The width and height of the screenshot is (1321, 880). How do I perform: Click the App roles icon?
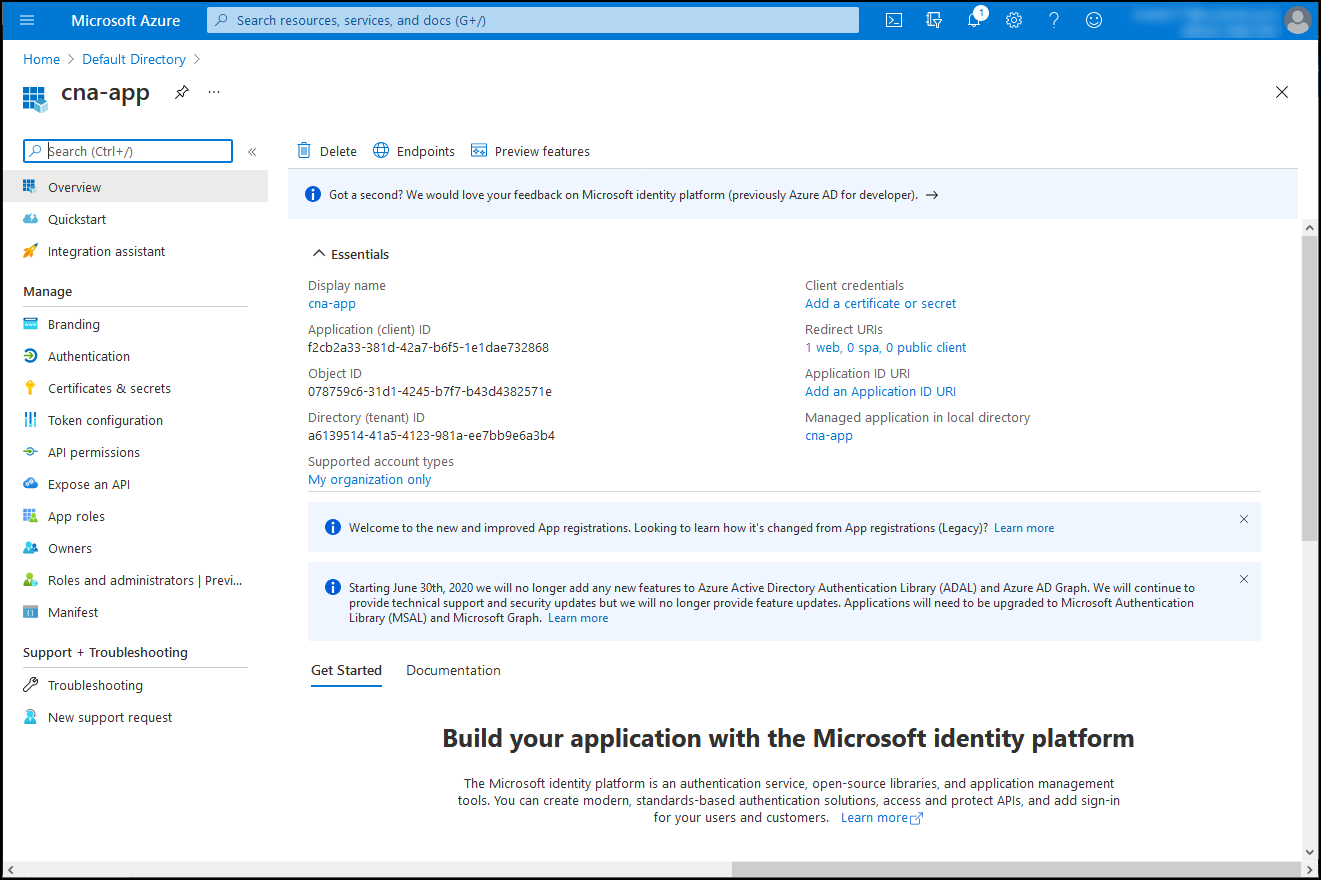click(30, 516)
